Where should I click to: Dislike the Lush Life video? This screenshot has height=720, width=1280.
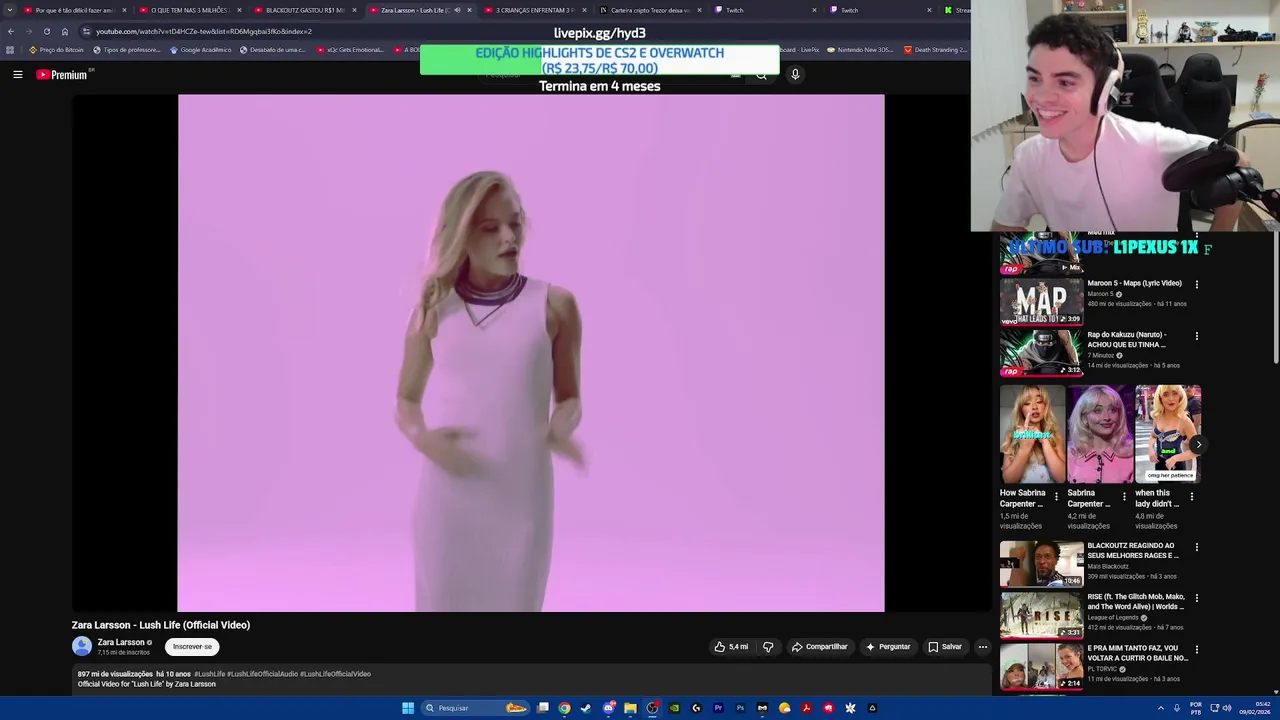click(x=768, y=647)
